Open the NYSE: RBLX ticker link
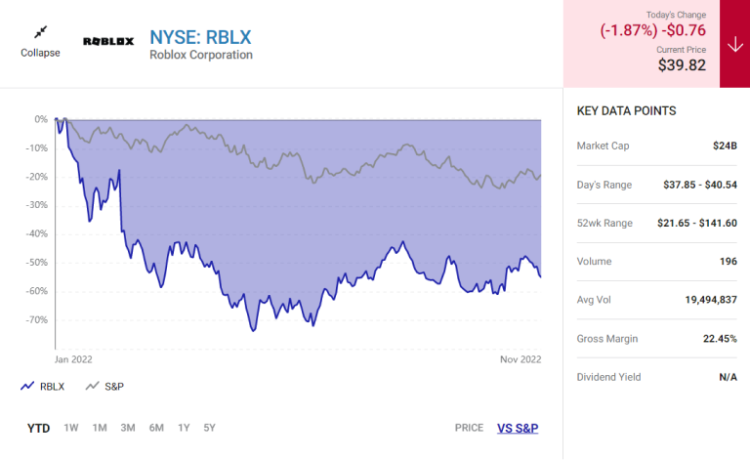This screenshot has height=460, width=750. pos(200,37)
